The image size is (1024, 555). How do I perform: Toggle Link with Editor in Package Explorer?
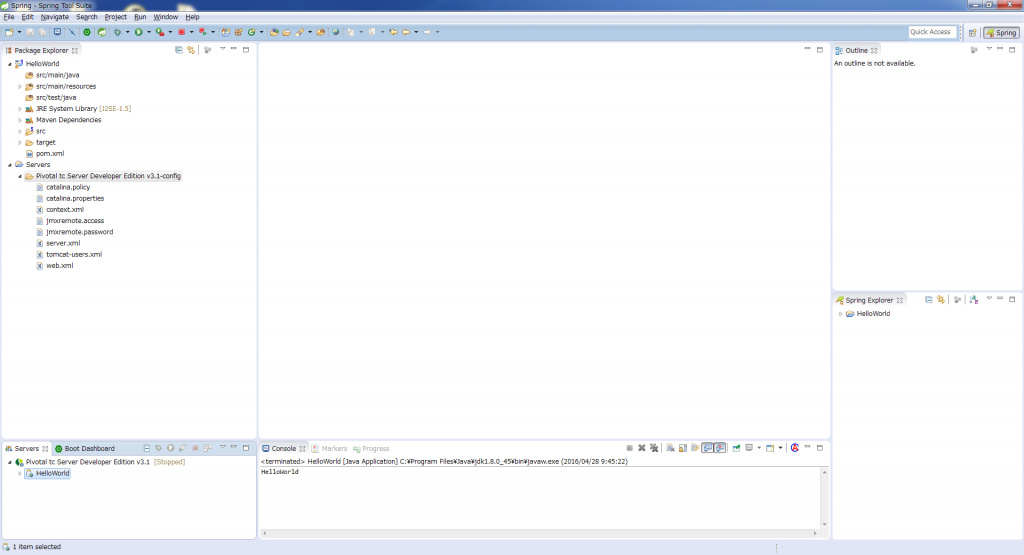pos(190,49)
